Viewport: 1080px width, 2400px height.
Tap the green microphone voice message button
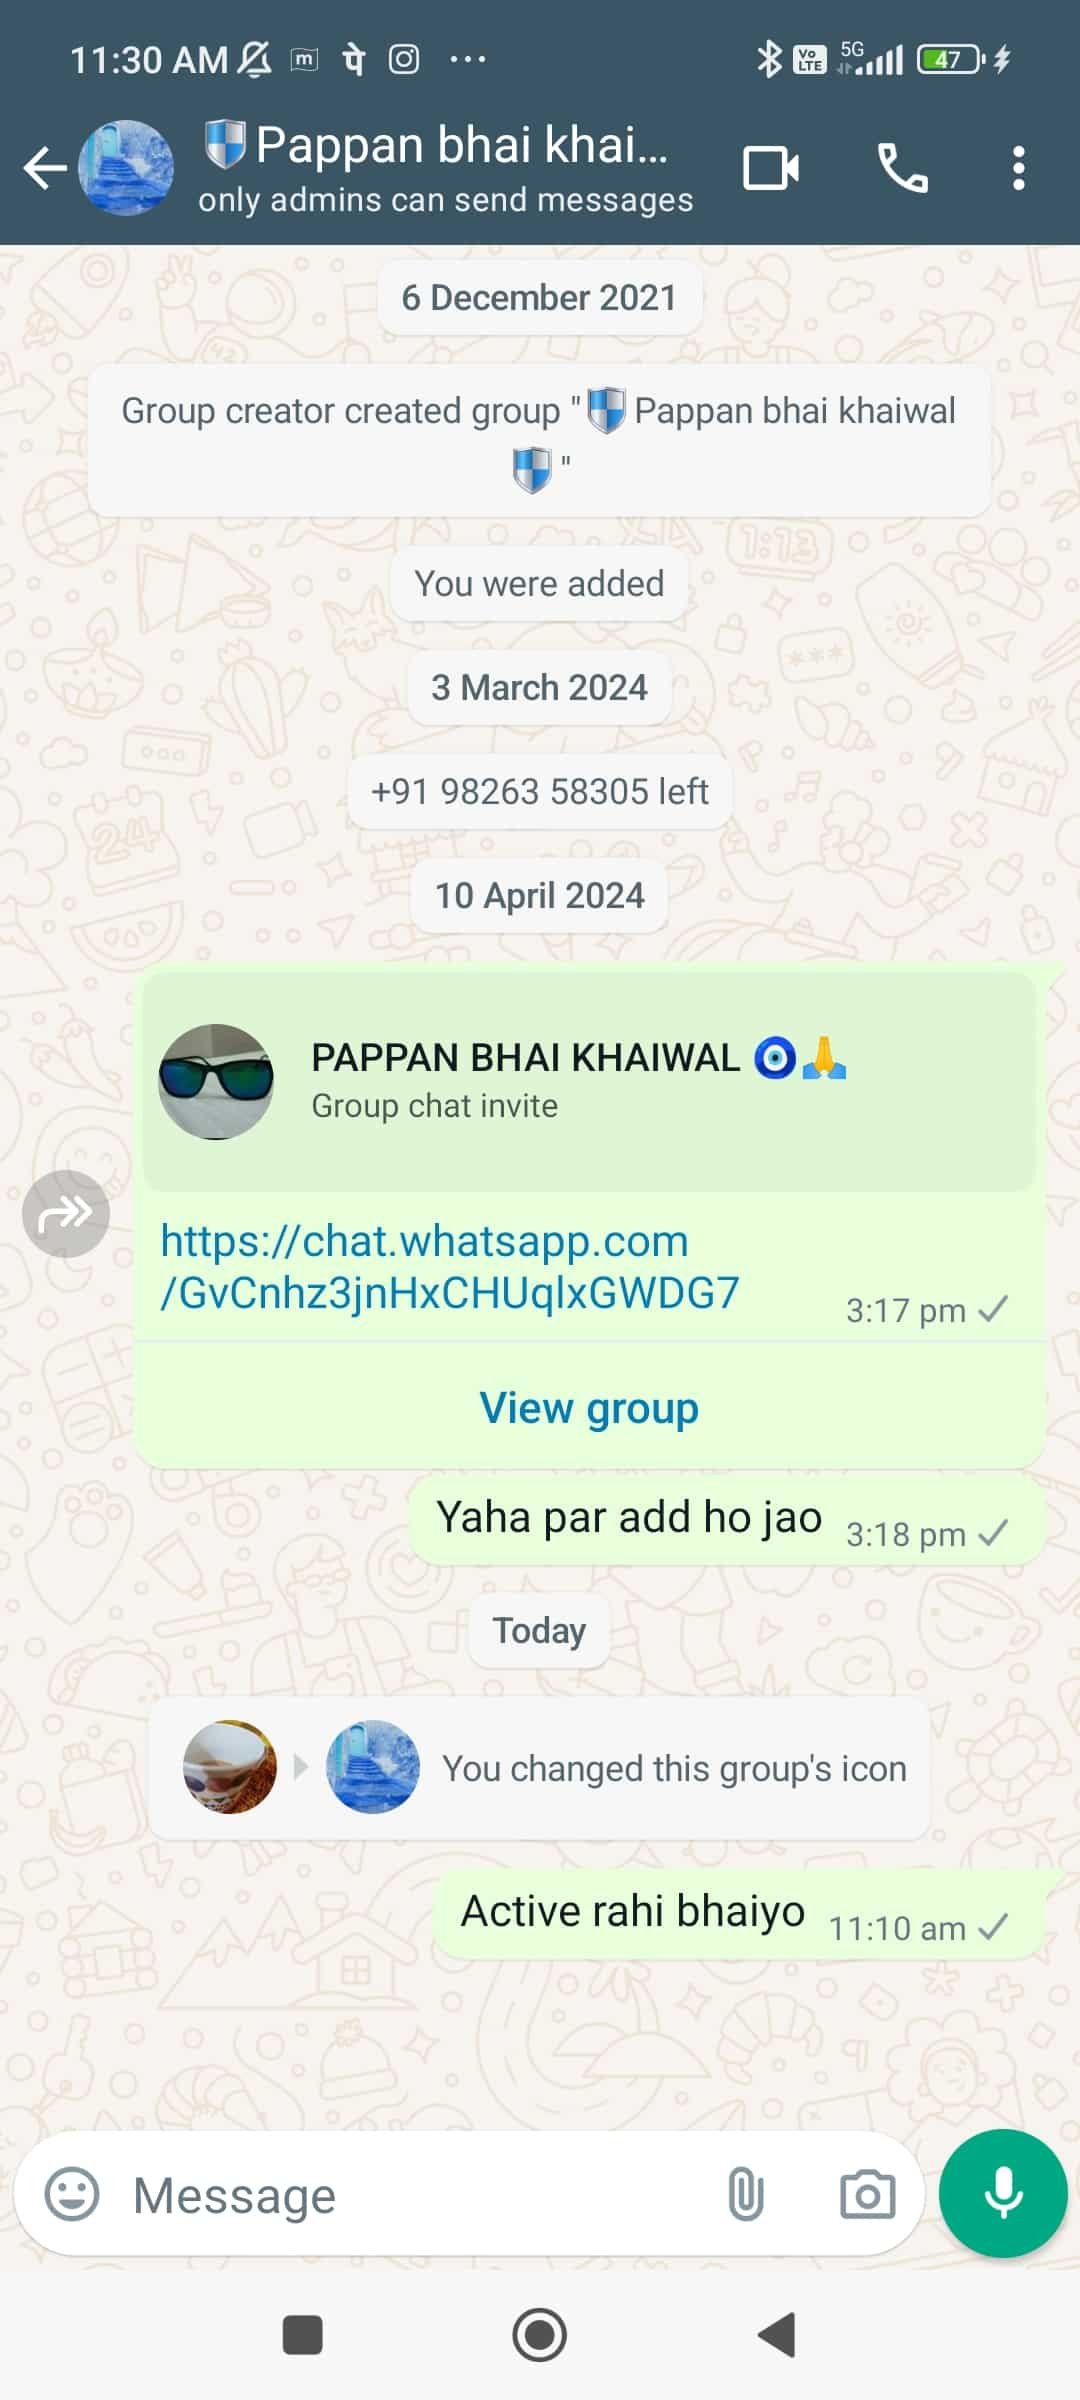1003,2194
